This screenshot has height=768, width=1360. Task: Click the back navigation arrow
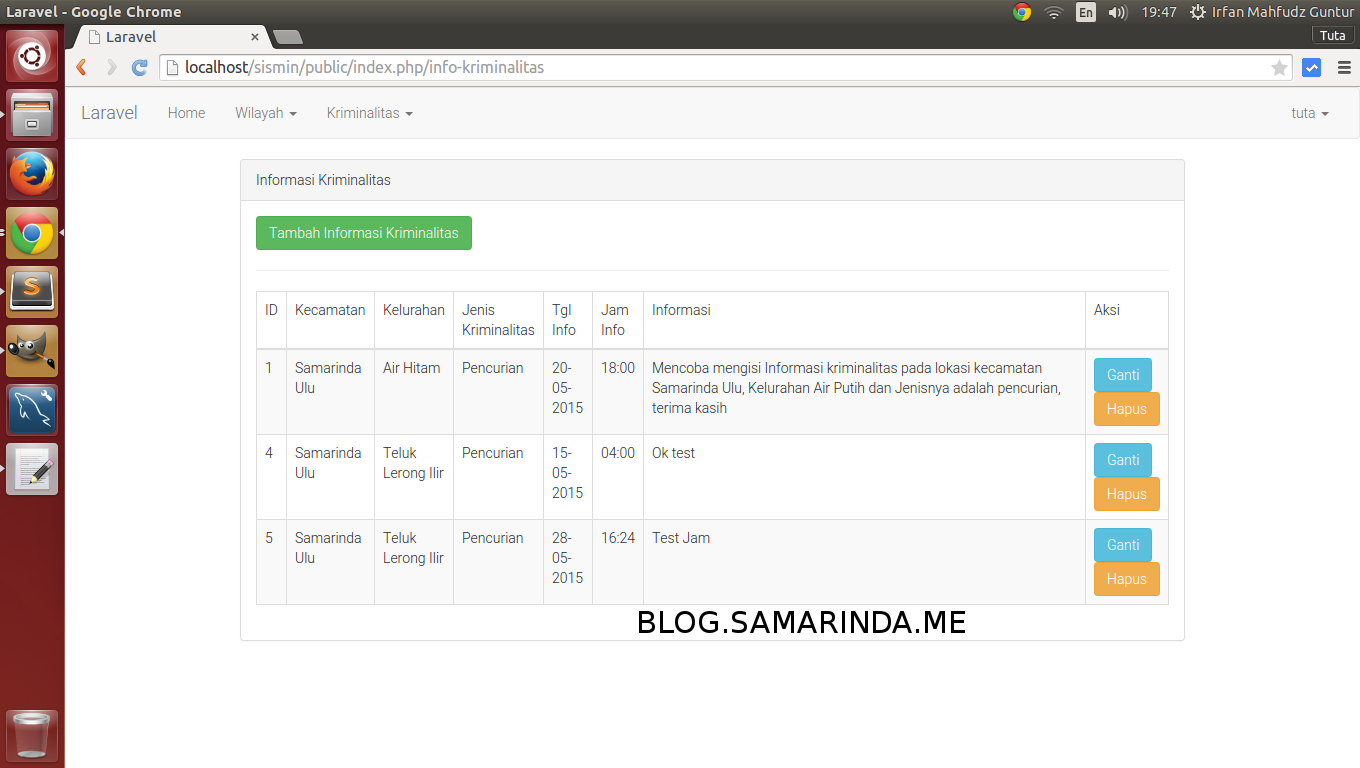(x=81, y=67)
